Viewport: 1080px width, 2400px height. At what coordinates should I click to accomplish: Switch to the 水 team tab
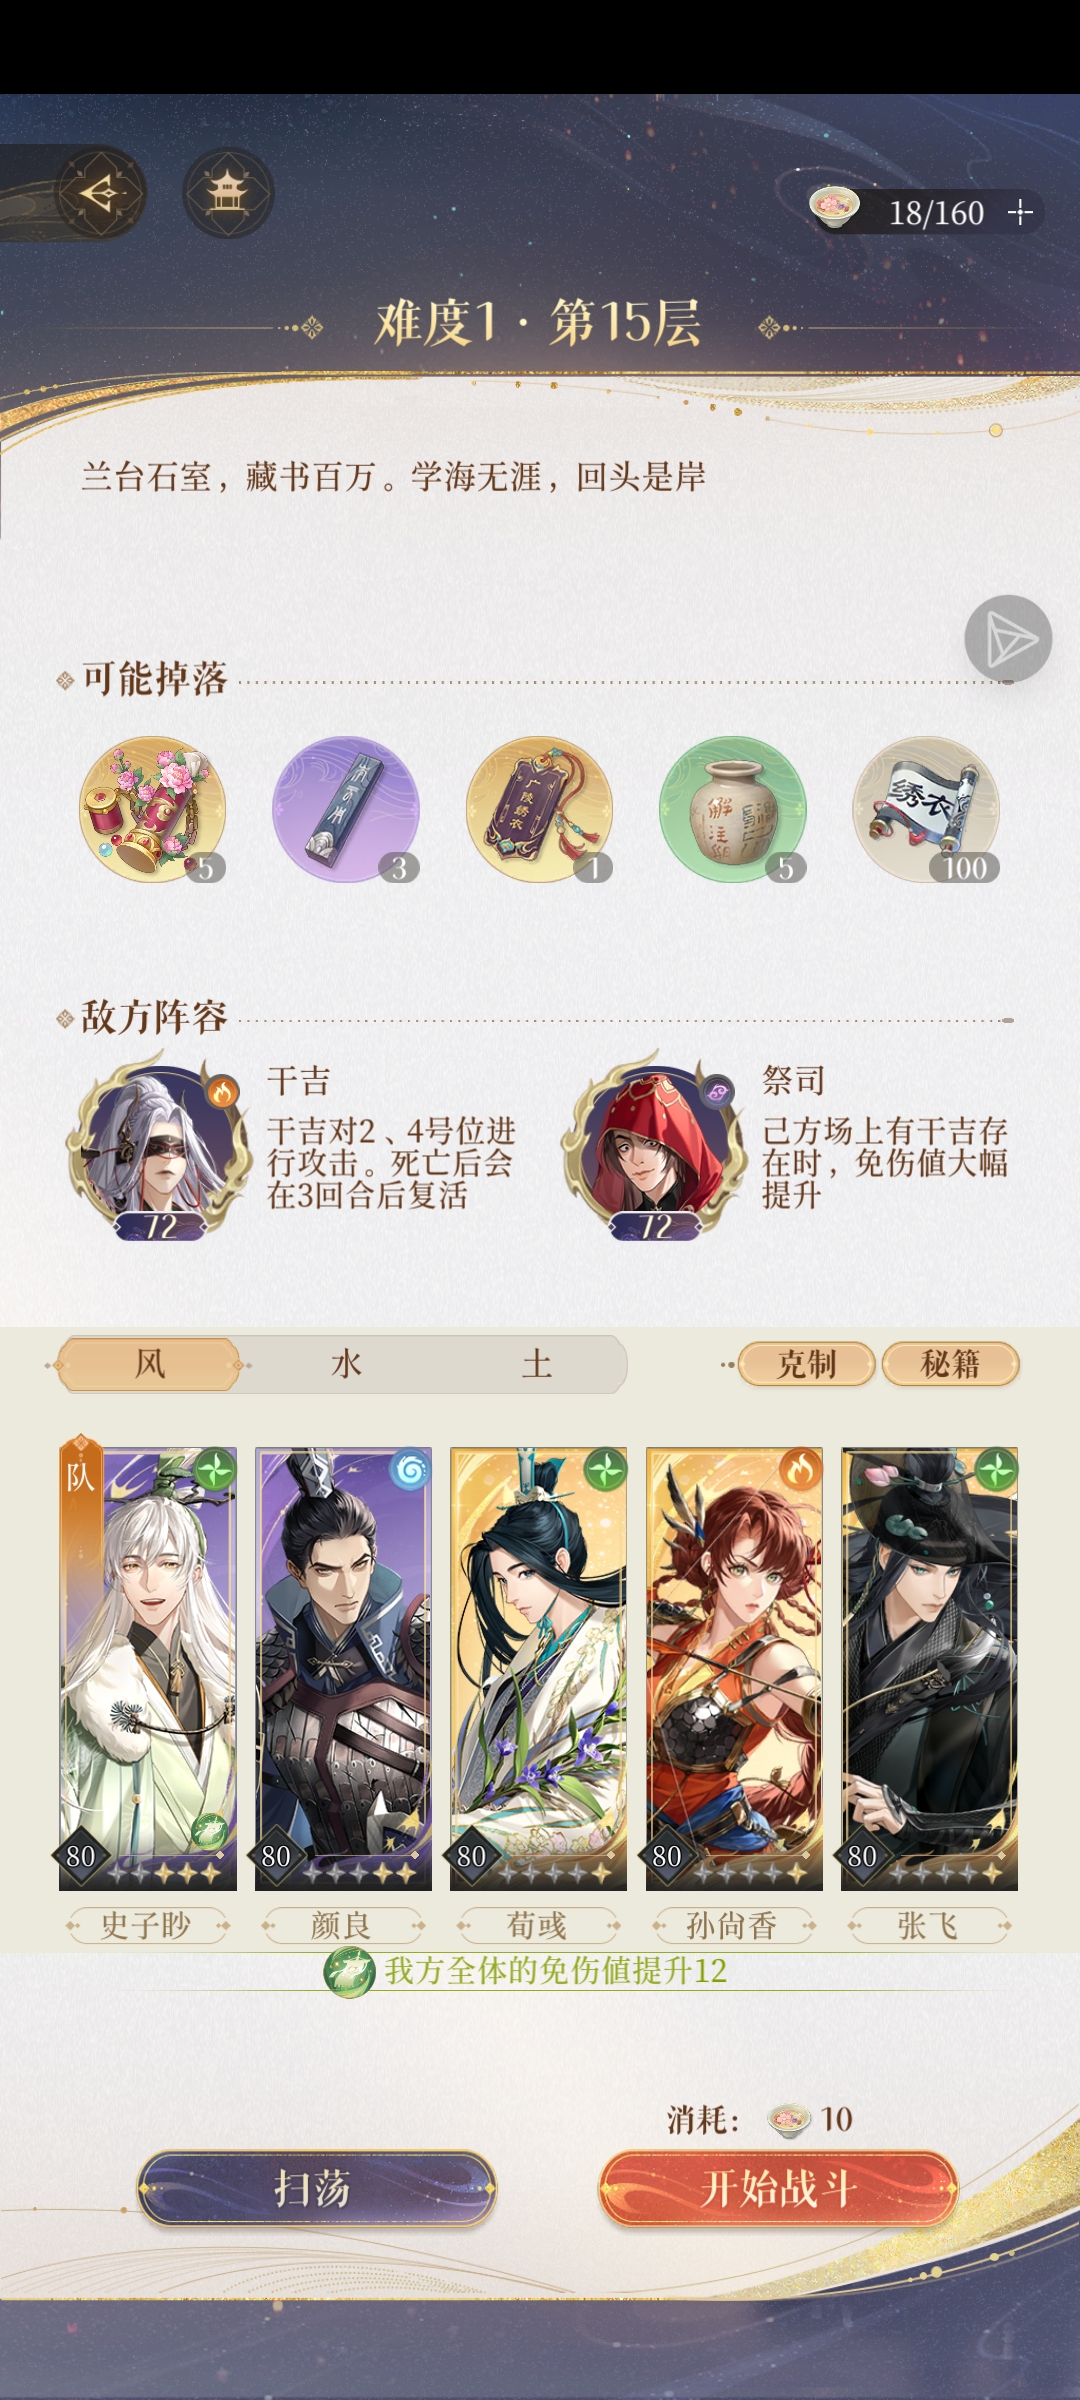(346, 1364)
